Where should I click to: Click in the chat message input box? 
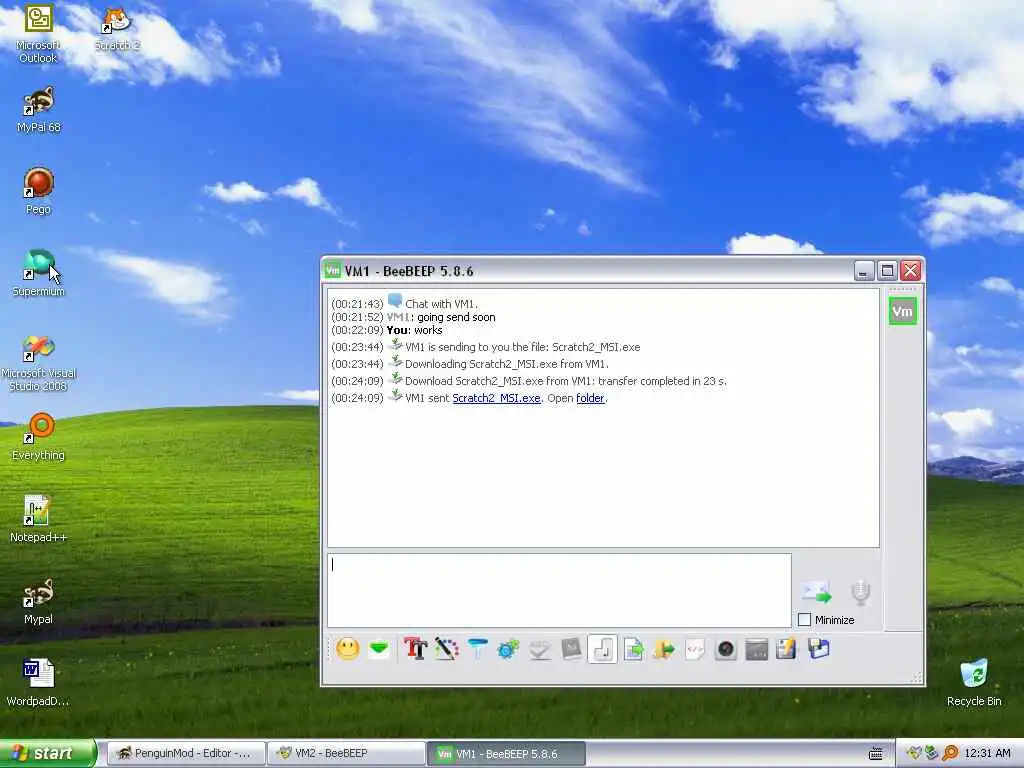[559, 590]
